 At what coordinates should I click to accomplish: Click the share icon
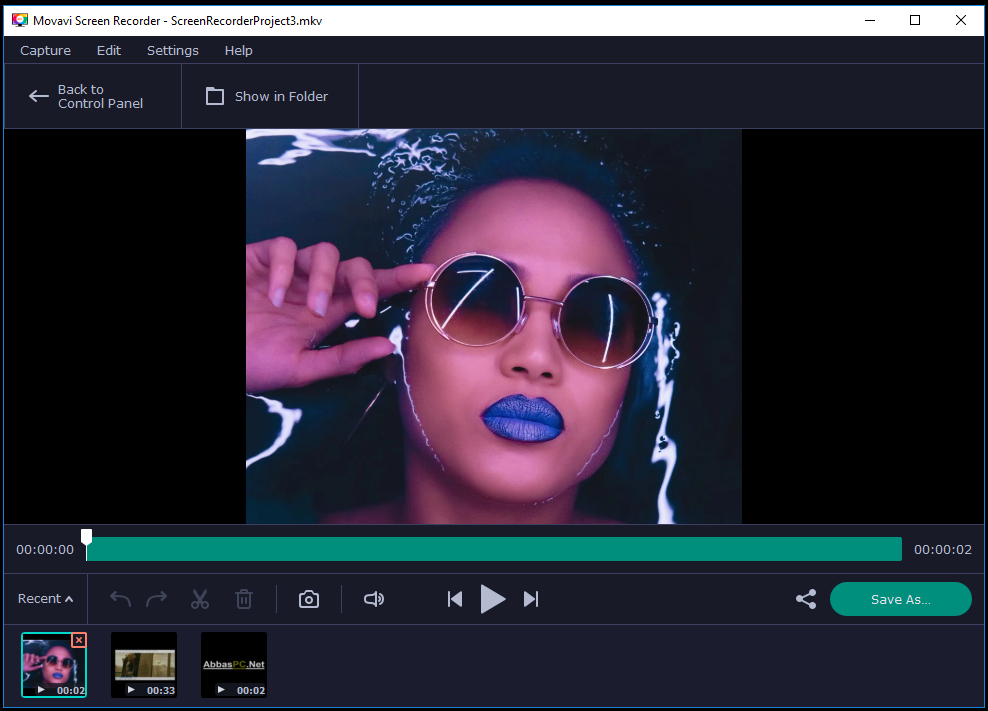[x=806, y=599]
